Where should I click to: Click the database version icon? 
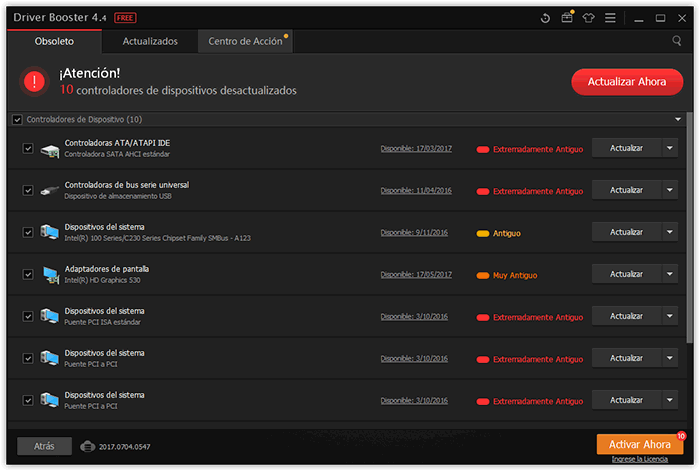87,446
